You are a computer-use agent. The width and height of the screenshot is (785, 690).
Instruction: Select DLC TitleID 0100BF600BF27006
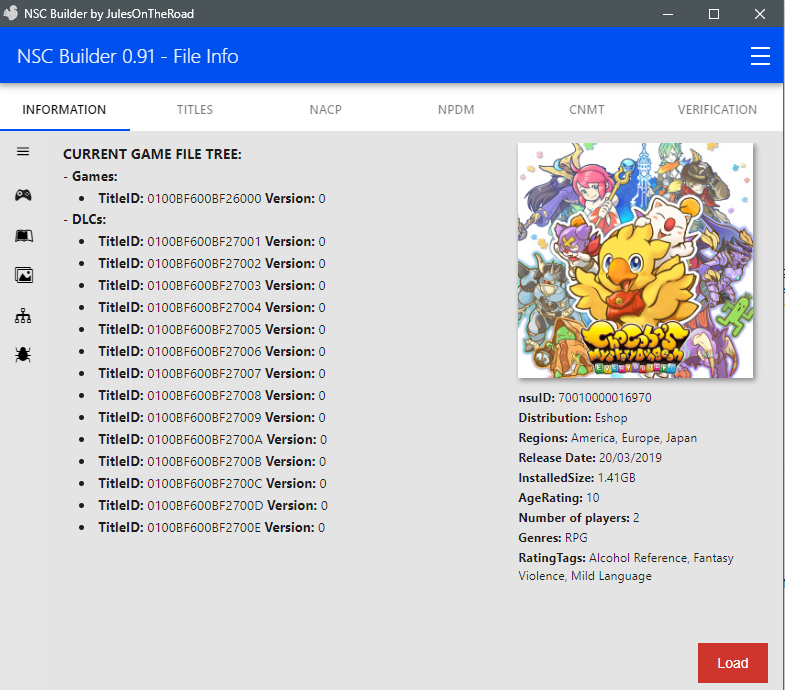(212, 352)
